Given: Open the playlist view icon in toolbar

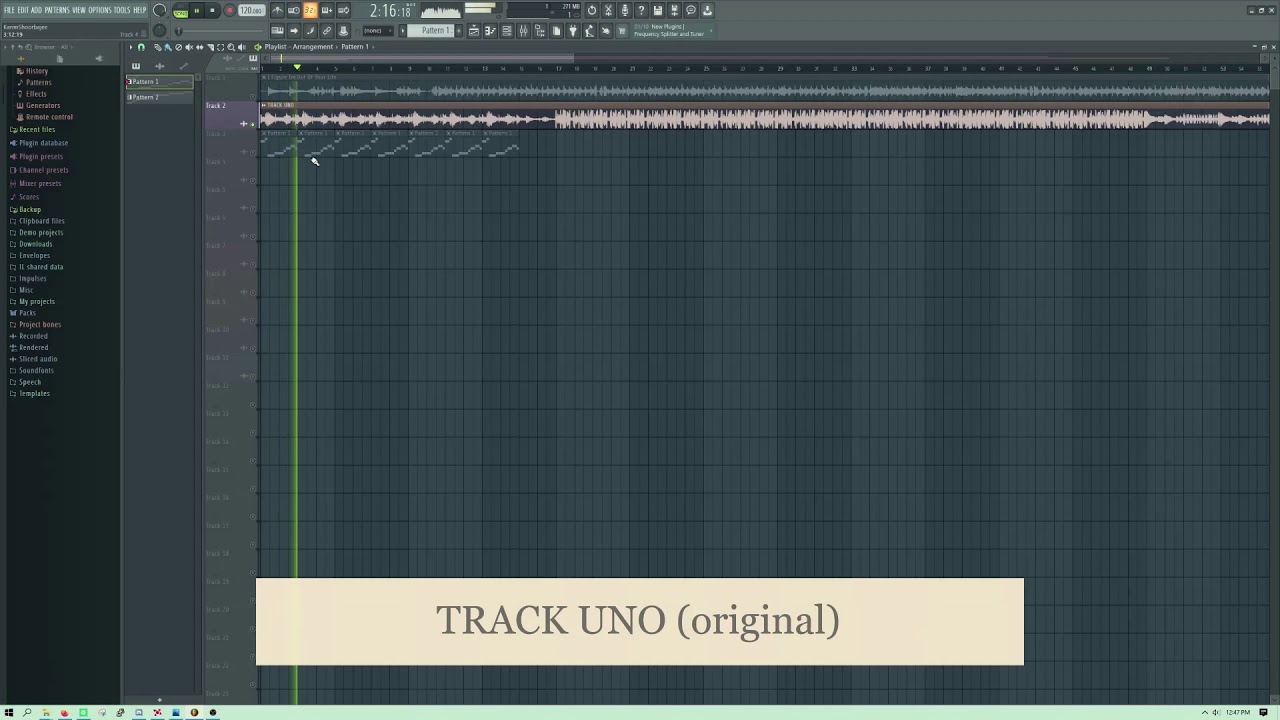Looking at the screenshot, I should [x=474, y=31].
